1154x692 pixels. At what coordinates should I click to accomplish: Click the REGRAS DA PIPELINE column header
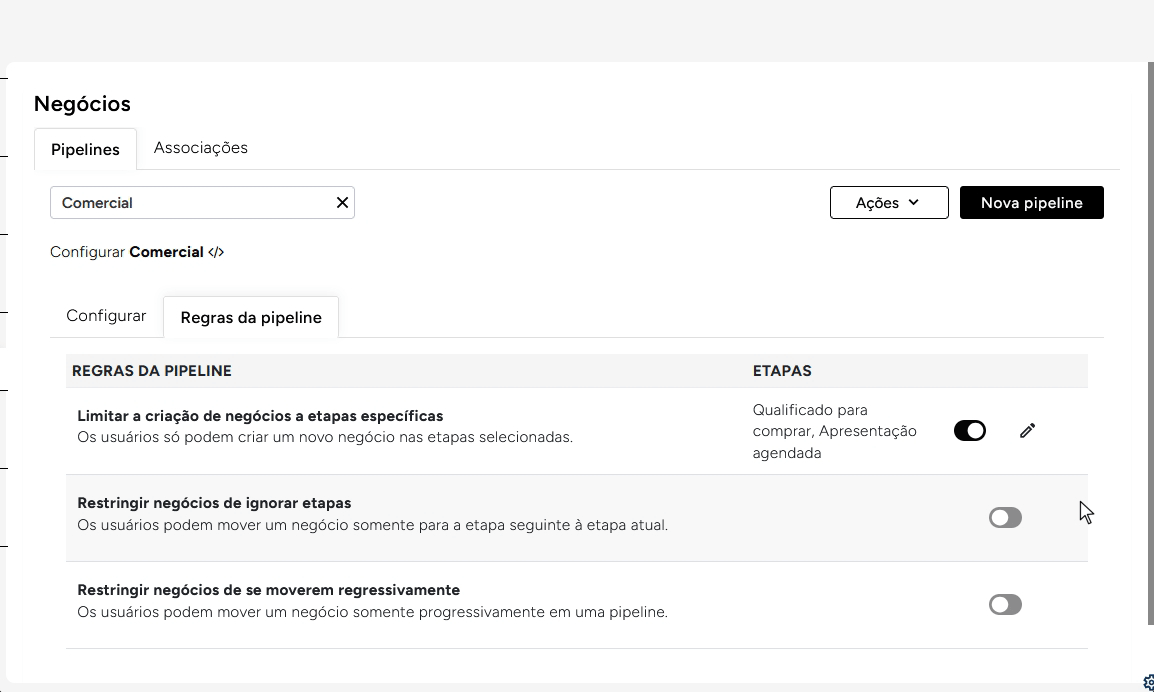[152, 371]
